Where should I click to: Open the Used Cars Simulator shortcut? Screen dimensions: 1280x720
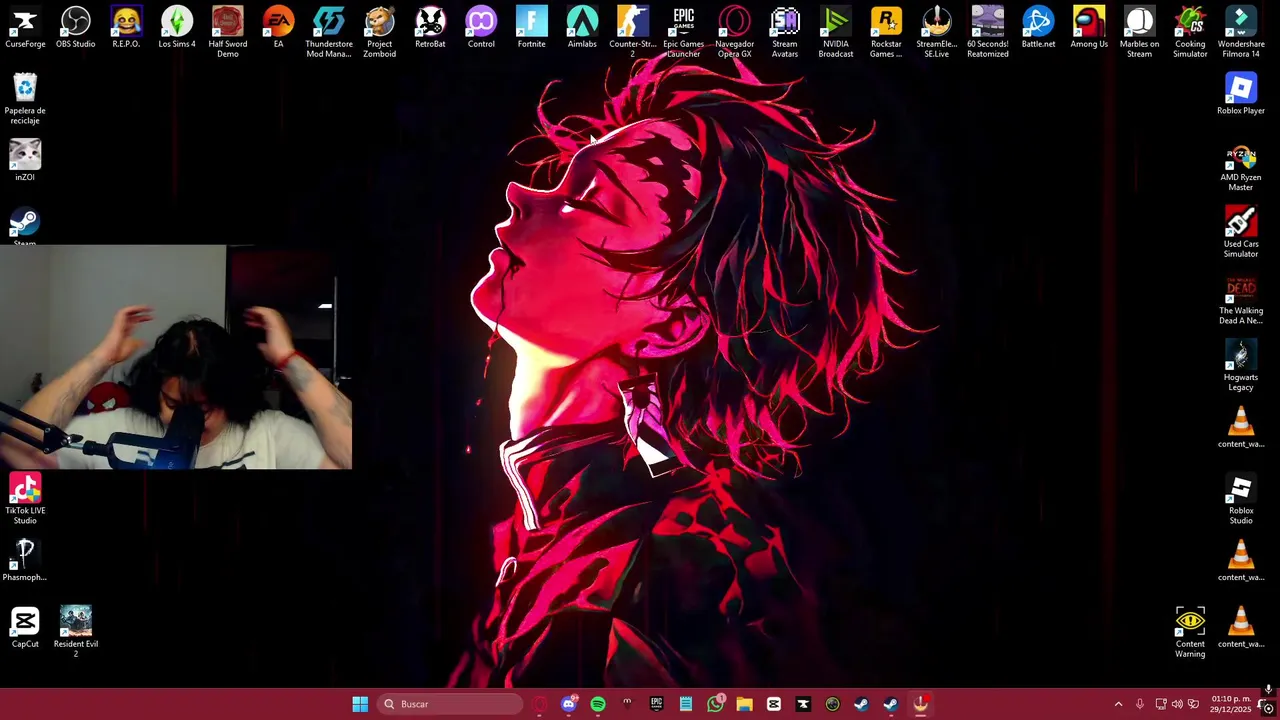click(x=1241, y=232)
